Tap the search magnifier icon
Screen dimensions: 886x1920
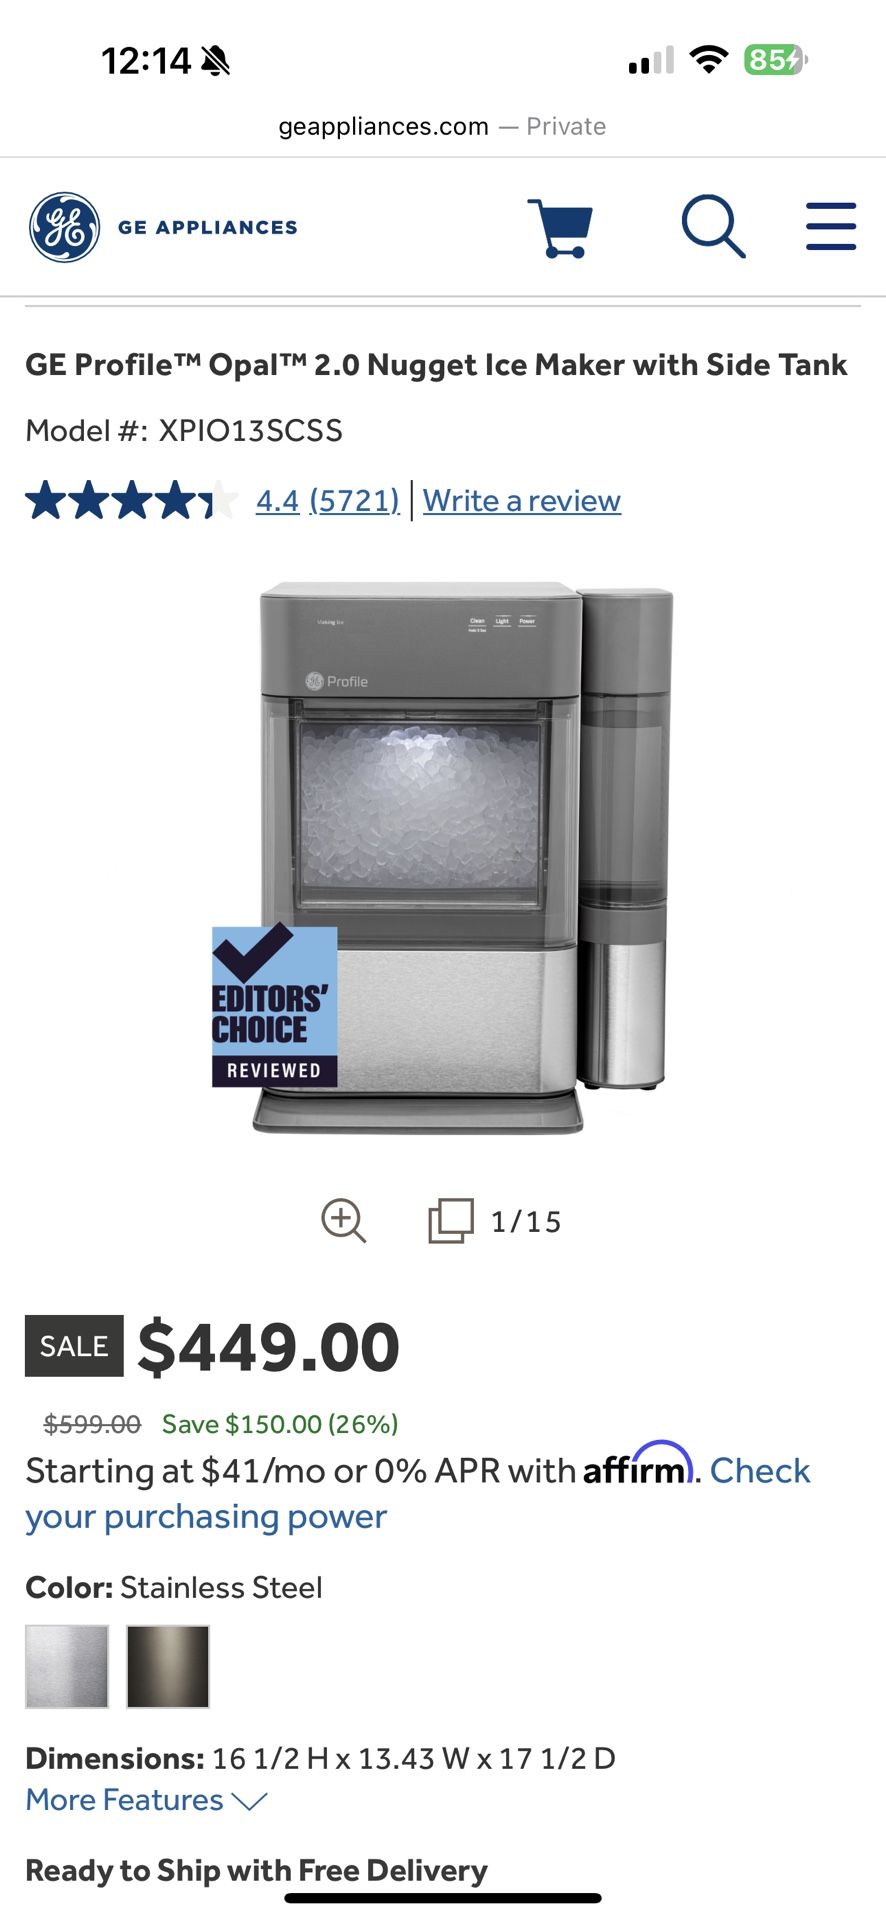[x=713, y=227]
